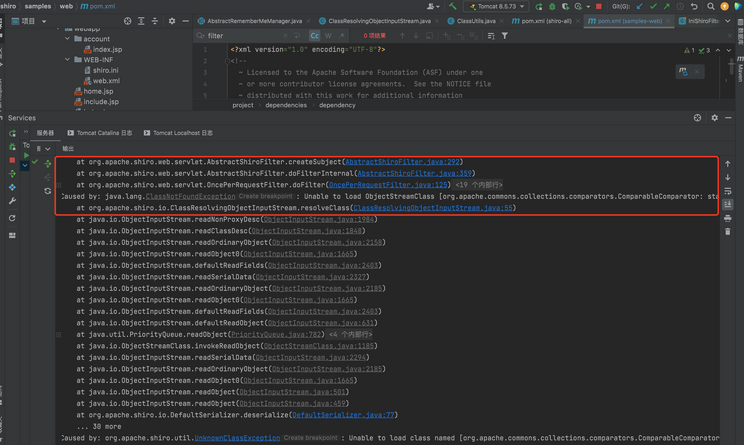Click the wrench icon in the Services sidebar

(x=12, y=201)
